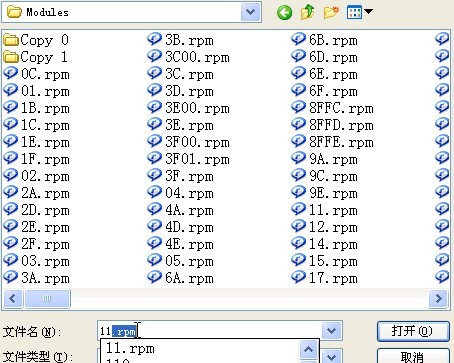Select the 04.rpm file icon
The image size is (454, 363).
(155, 192)
